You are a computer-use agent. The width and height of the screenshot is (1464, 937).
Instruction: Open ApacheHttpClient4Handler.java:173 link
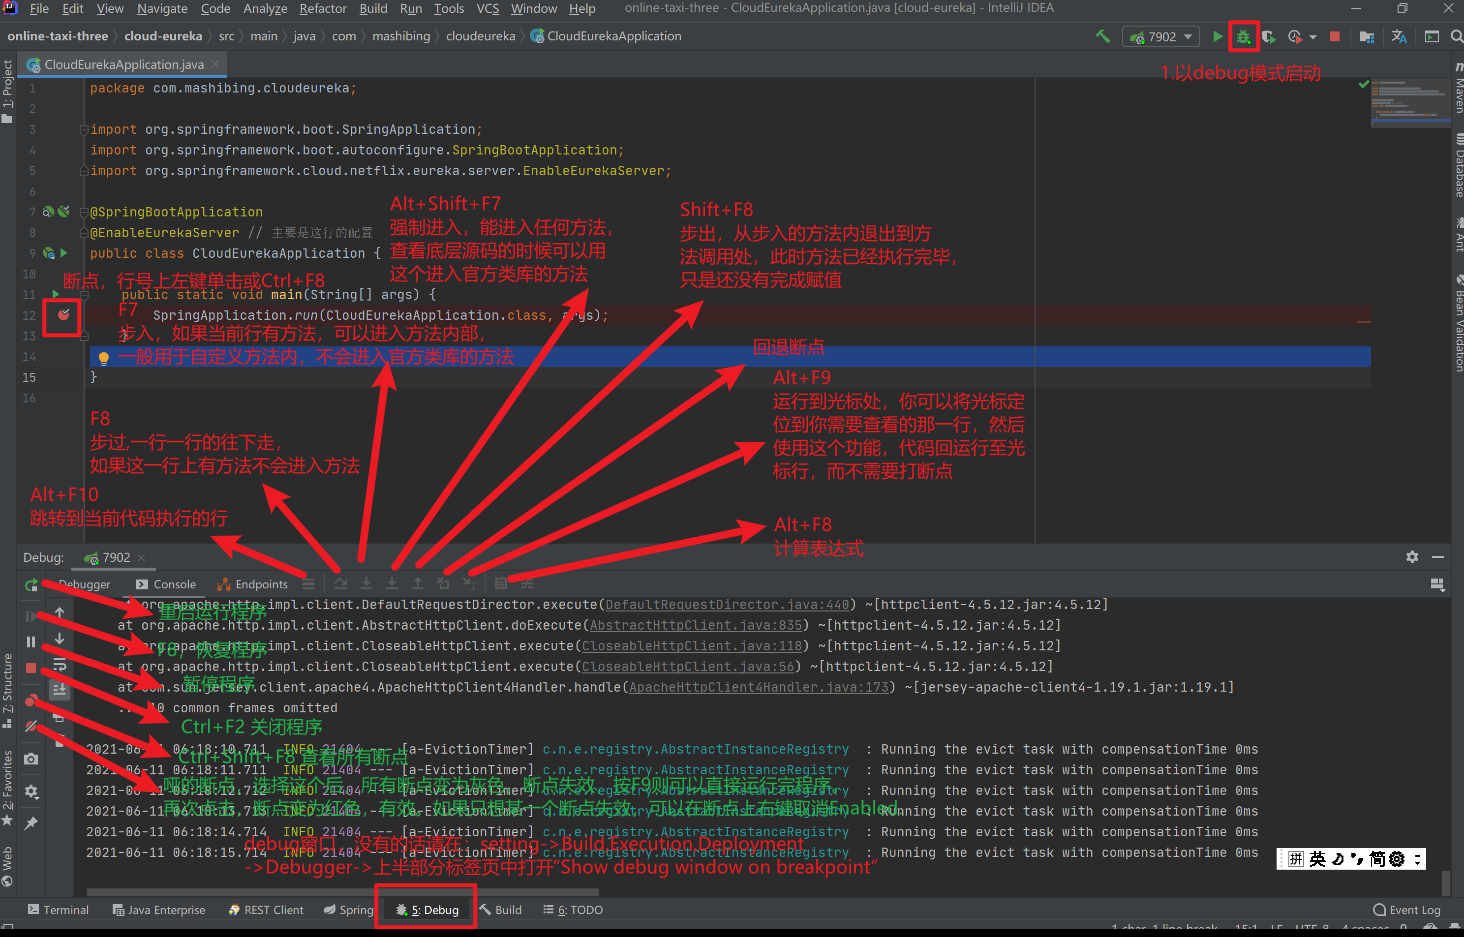759,688
